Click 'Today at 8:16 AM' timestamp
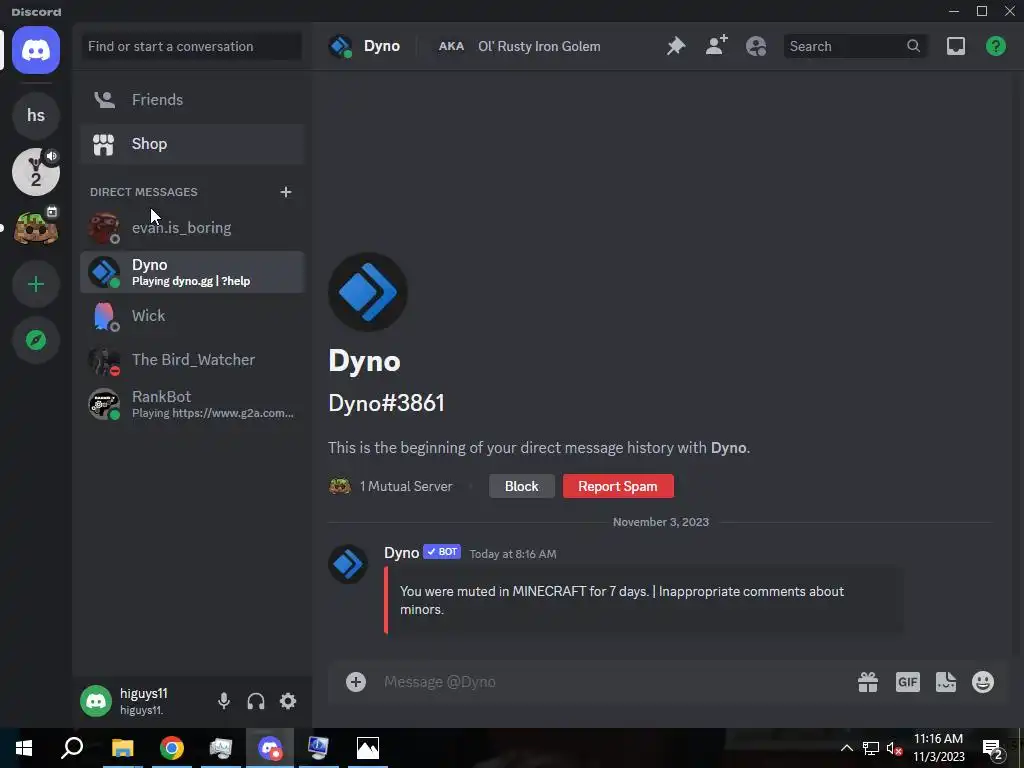Screen dimensions: 1024x768 513,554
